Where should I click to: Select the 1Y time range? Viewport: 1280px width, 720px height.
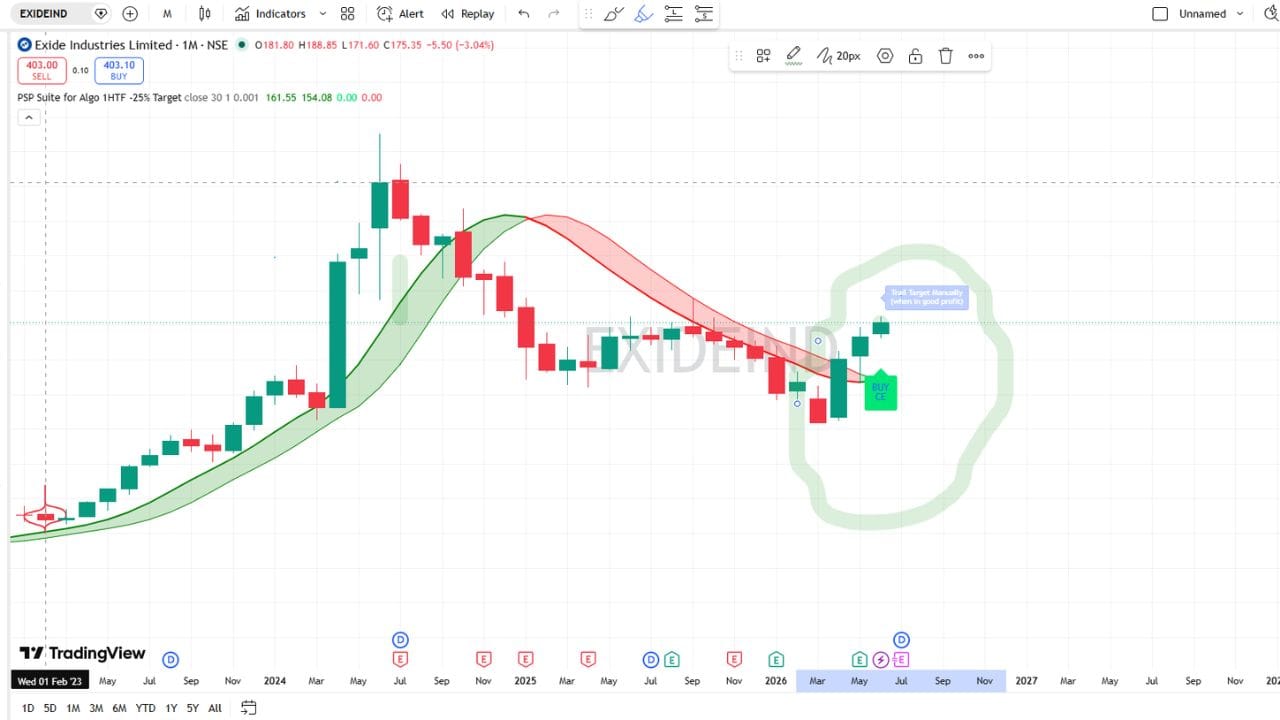click(x=171, y=708)
